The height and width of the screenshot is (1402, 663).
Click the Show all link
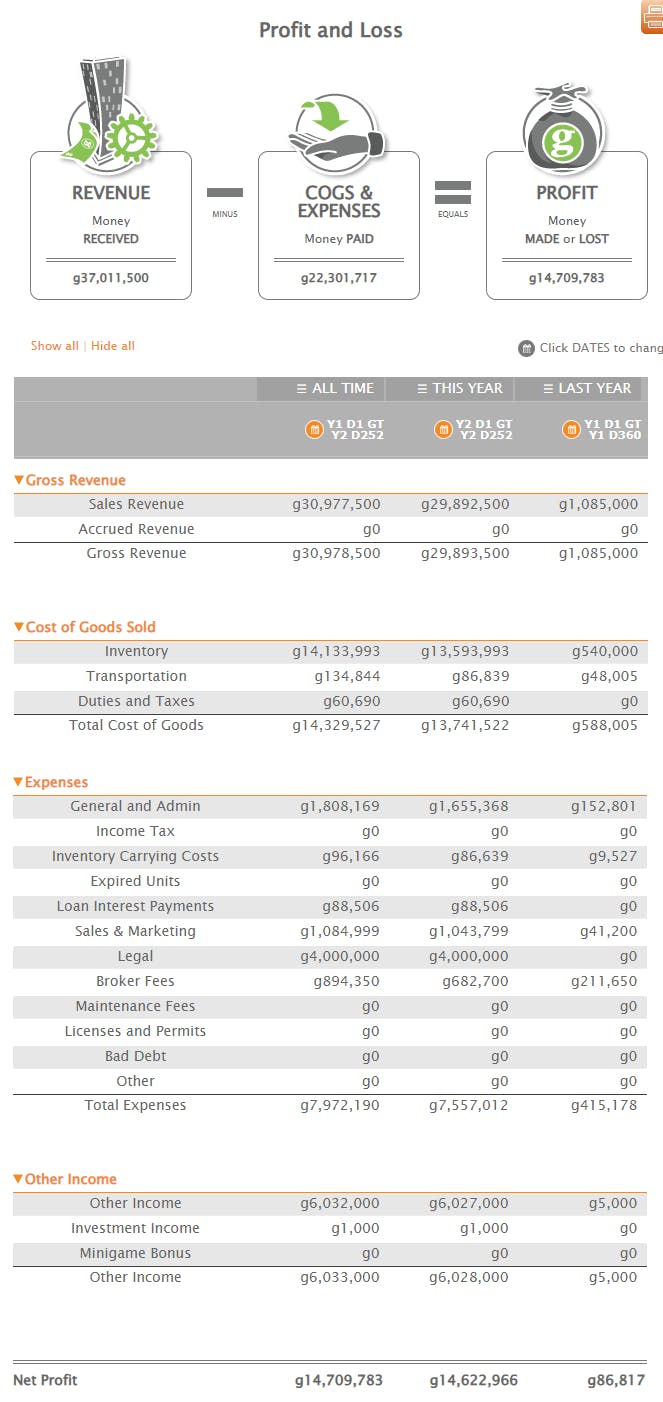(54, 346)
